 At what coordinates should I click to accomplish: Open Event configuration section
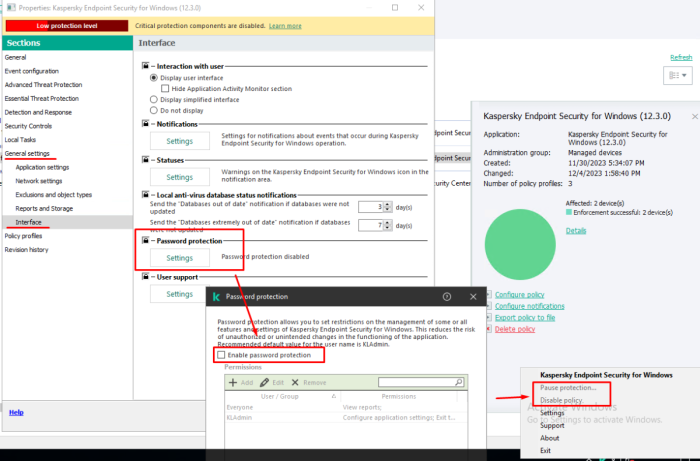tap(32, 71)
